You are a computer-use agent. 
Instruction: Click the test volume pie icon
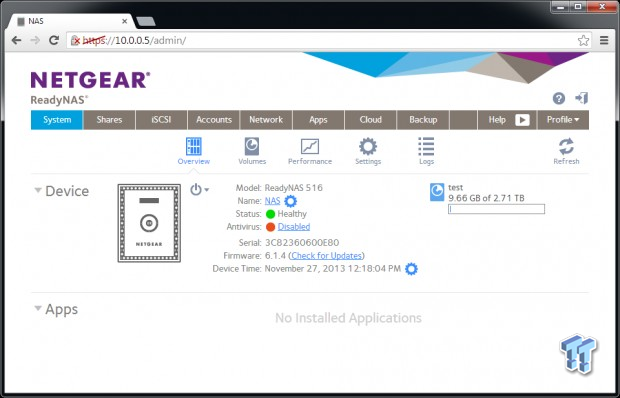point(437,192)
